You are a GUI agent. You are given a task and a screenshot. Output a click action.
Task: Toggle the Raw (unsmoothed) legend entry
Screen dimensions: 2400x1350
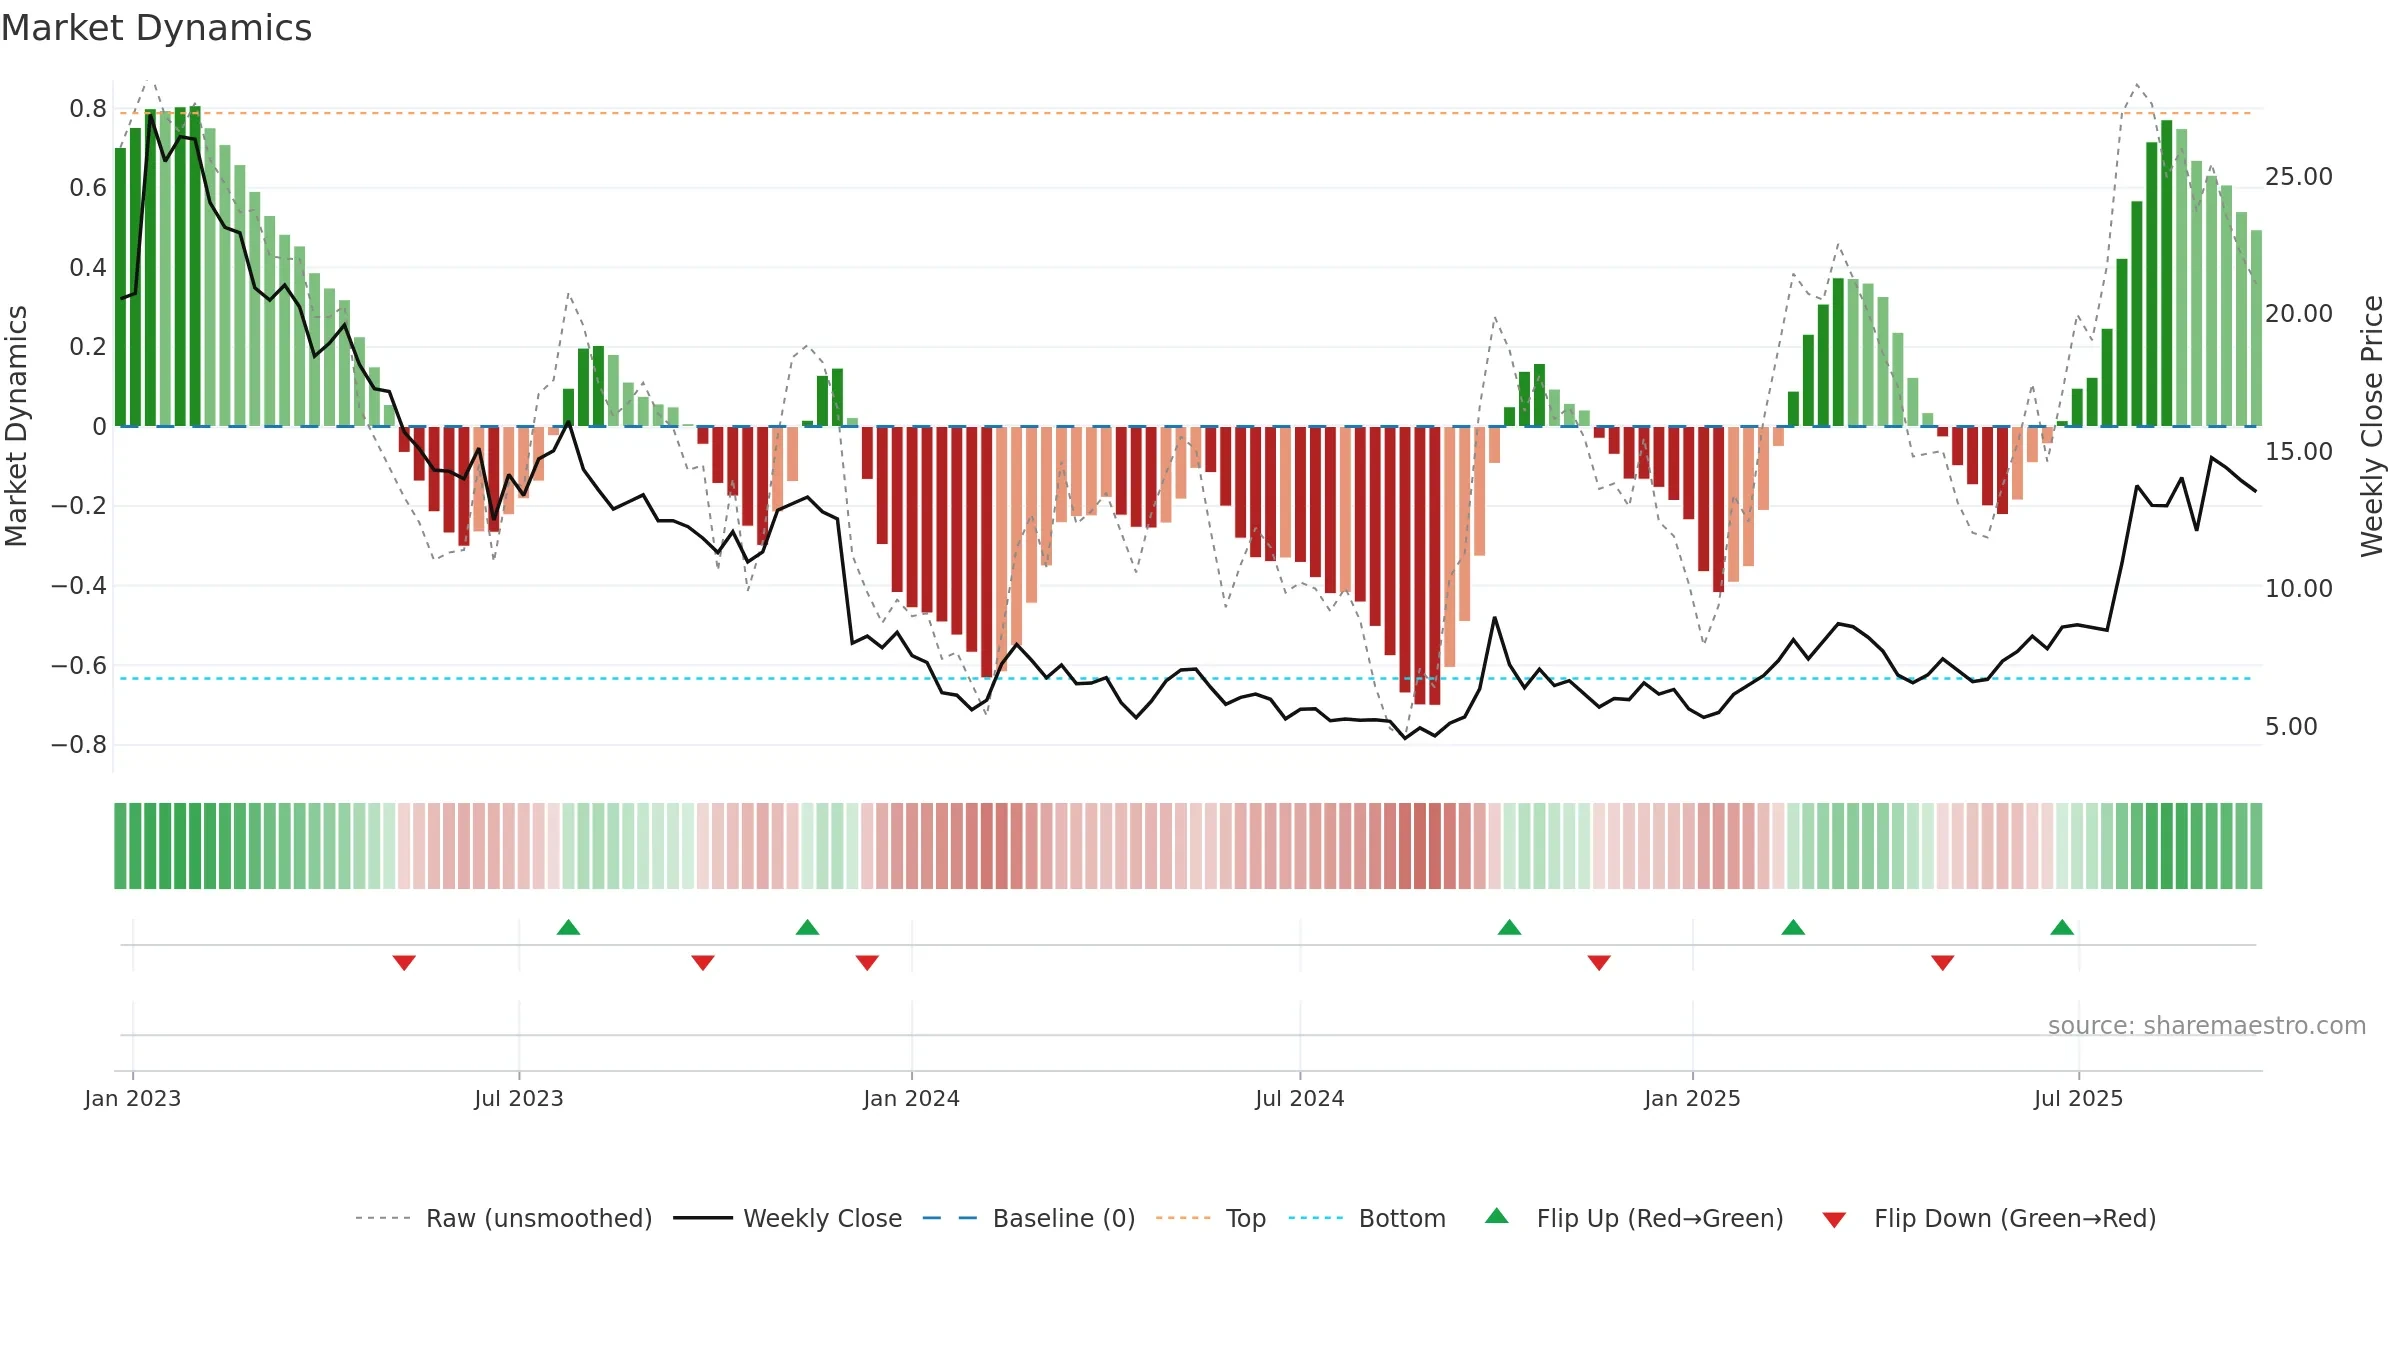pos(503,1218)
